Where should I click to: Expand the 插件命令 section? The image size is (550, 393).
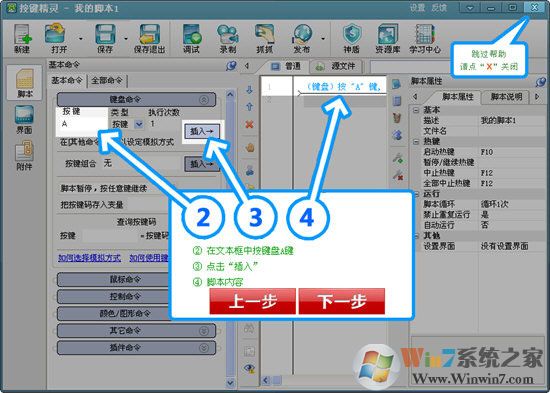203,348
